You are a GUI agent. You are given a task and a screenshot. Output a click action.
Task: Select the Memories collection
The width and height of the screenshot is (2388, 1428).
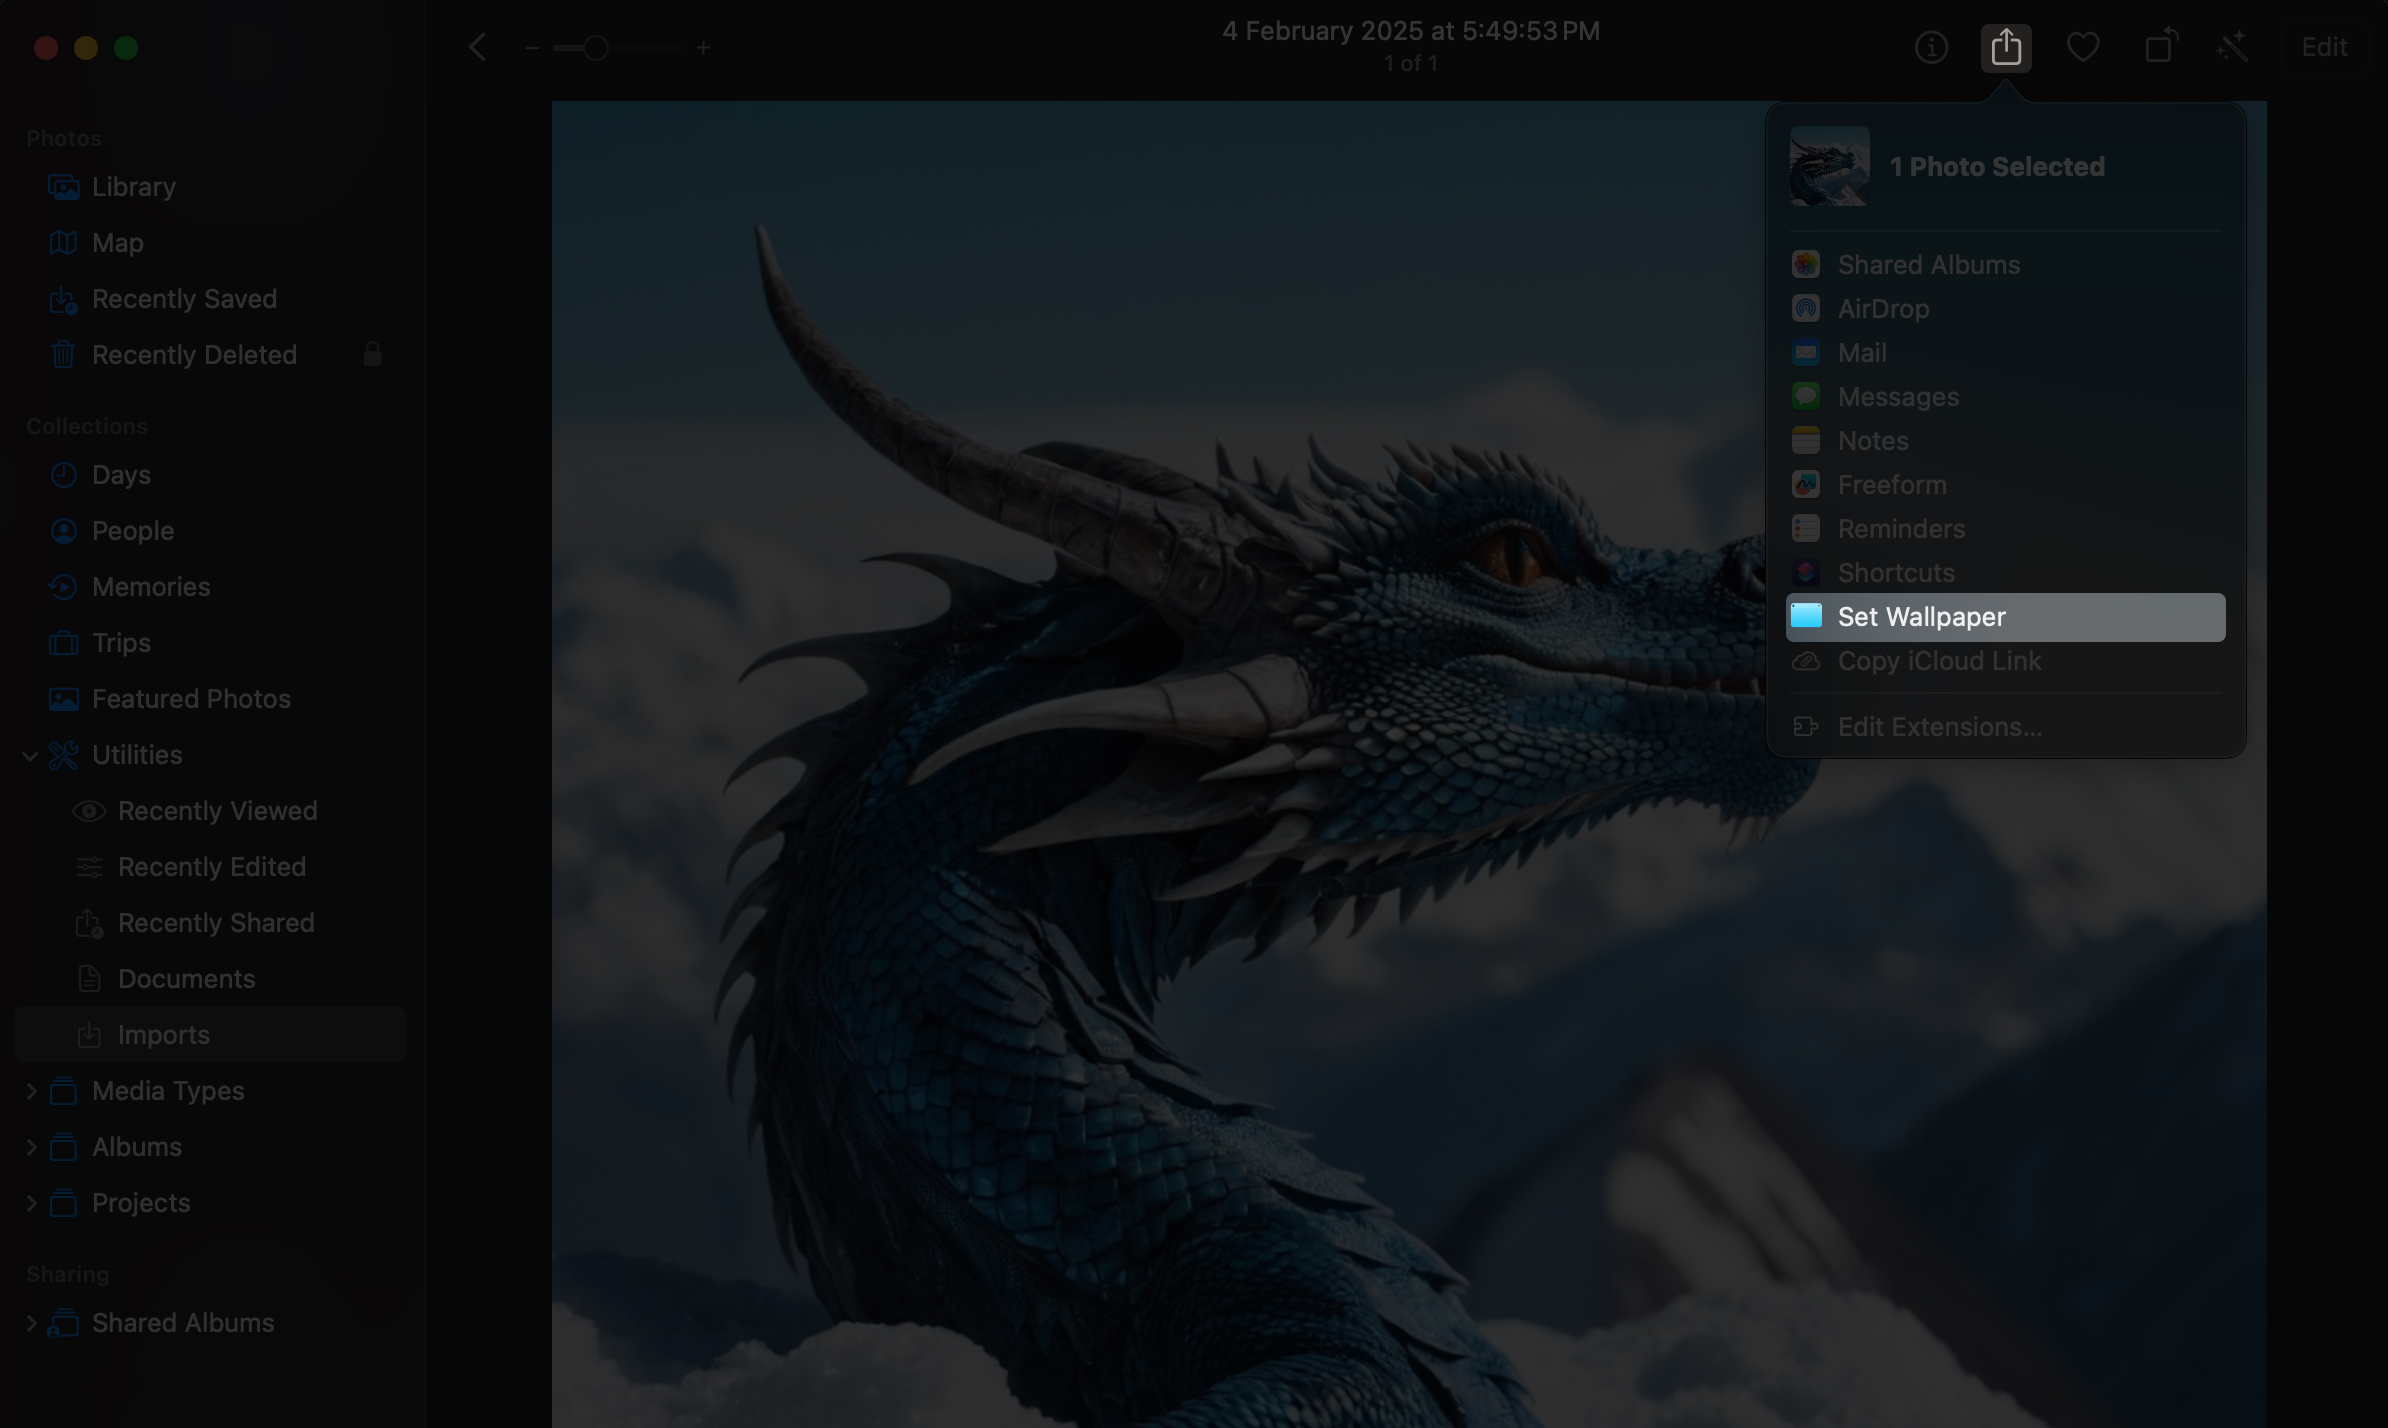[x=150, y=587]
